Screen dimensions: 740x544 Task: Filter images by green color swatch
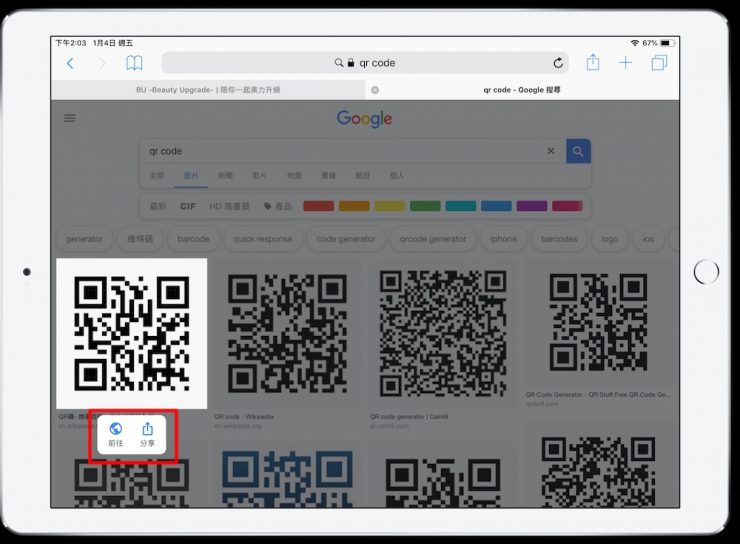(425, 206)
